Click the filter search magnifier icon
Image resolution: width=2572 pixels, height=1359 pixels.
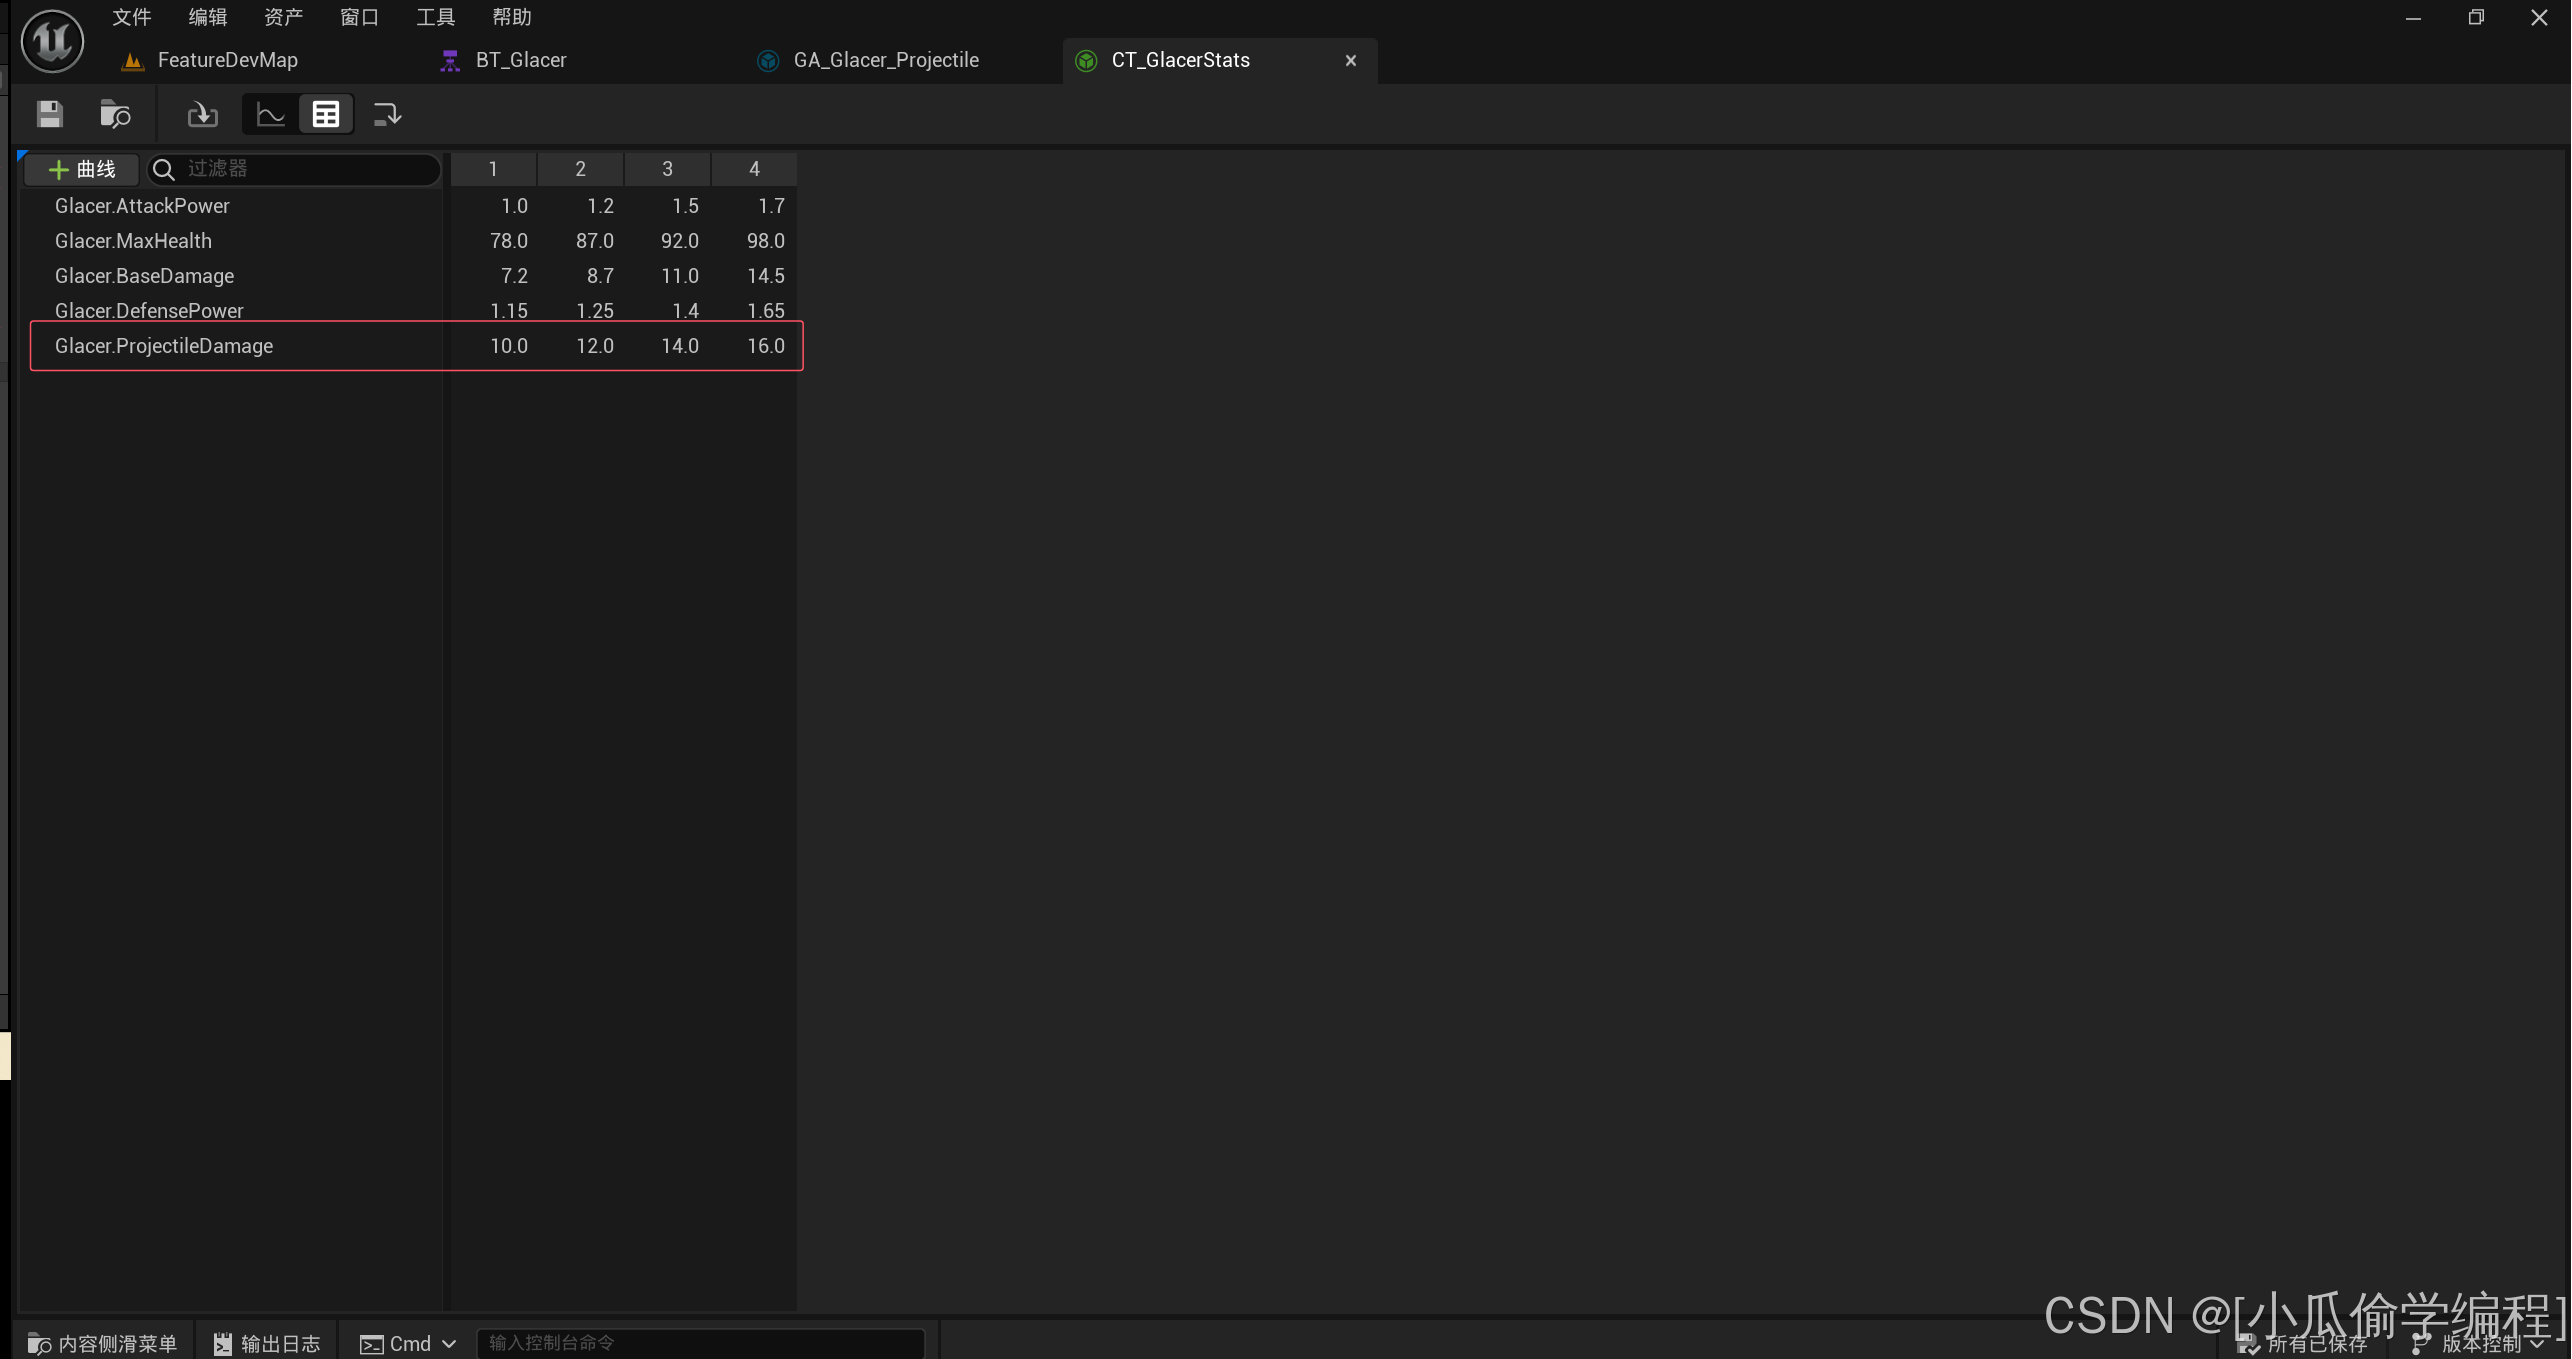[164, 169]
